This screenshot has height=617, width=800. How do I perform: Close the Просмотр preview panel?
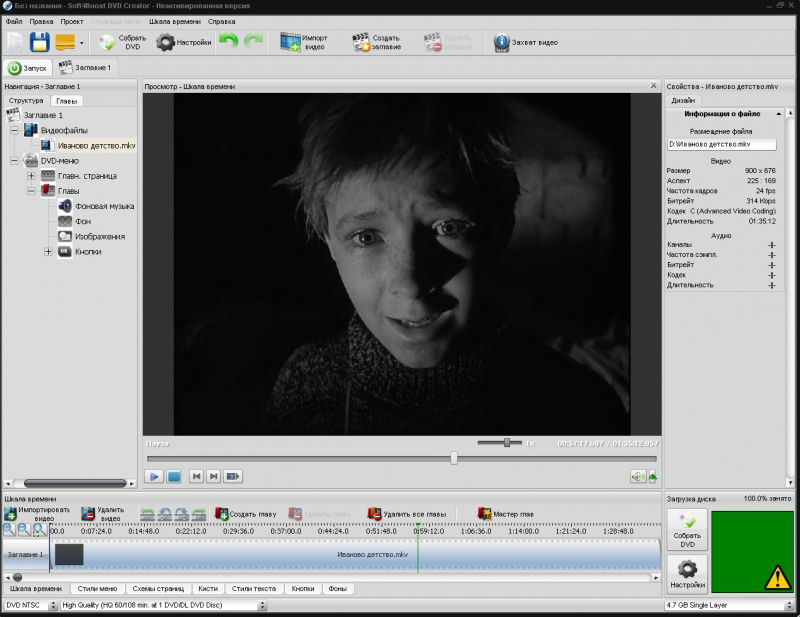coord(654,86)
